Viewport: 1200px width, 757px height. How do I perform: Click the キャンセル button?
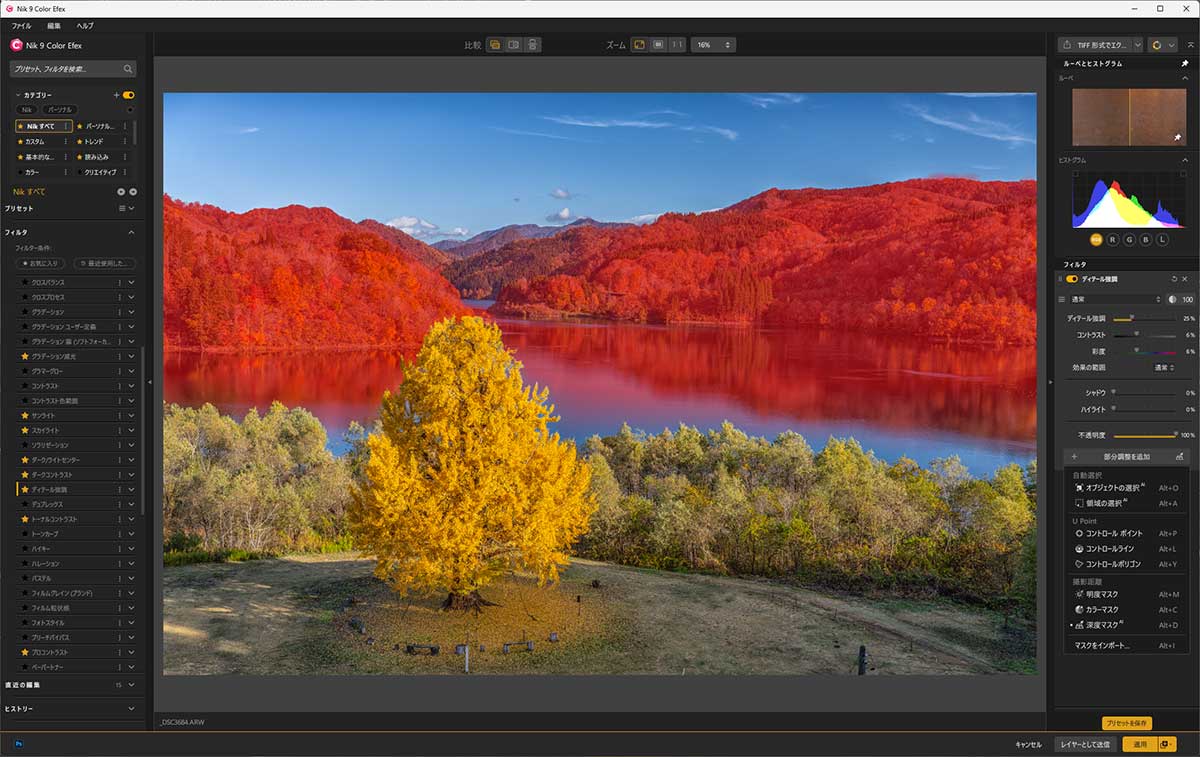[1028, 744]
